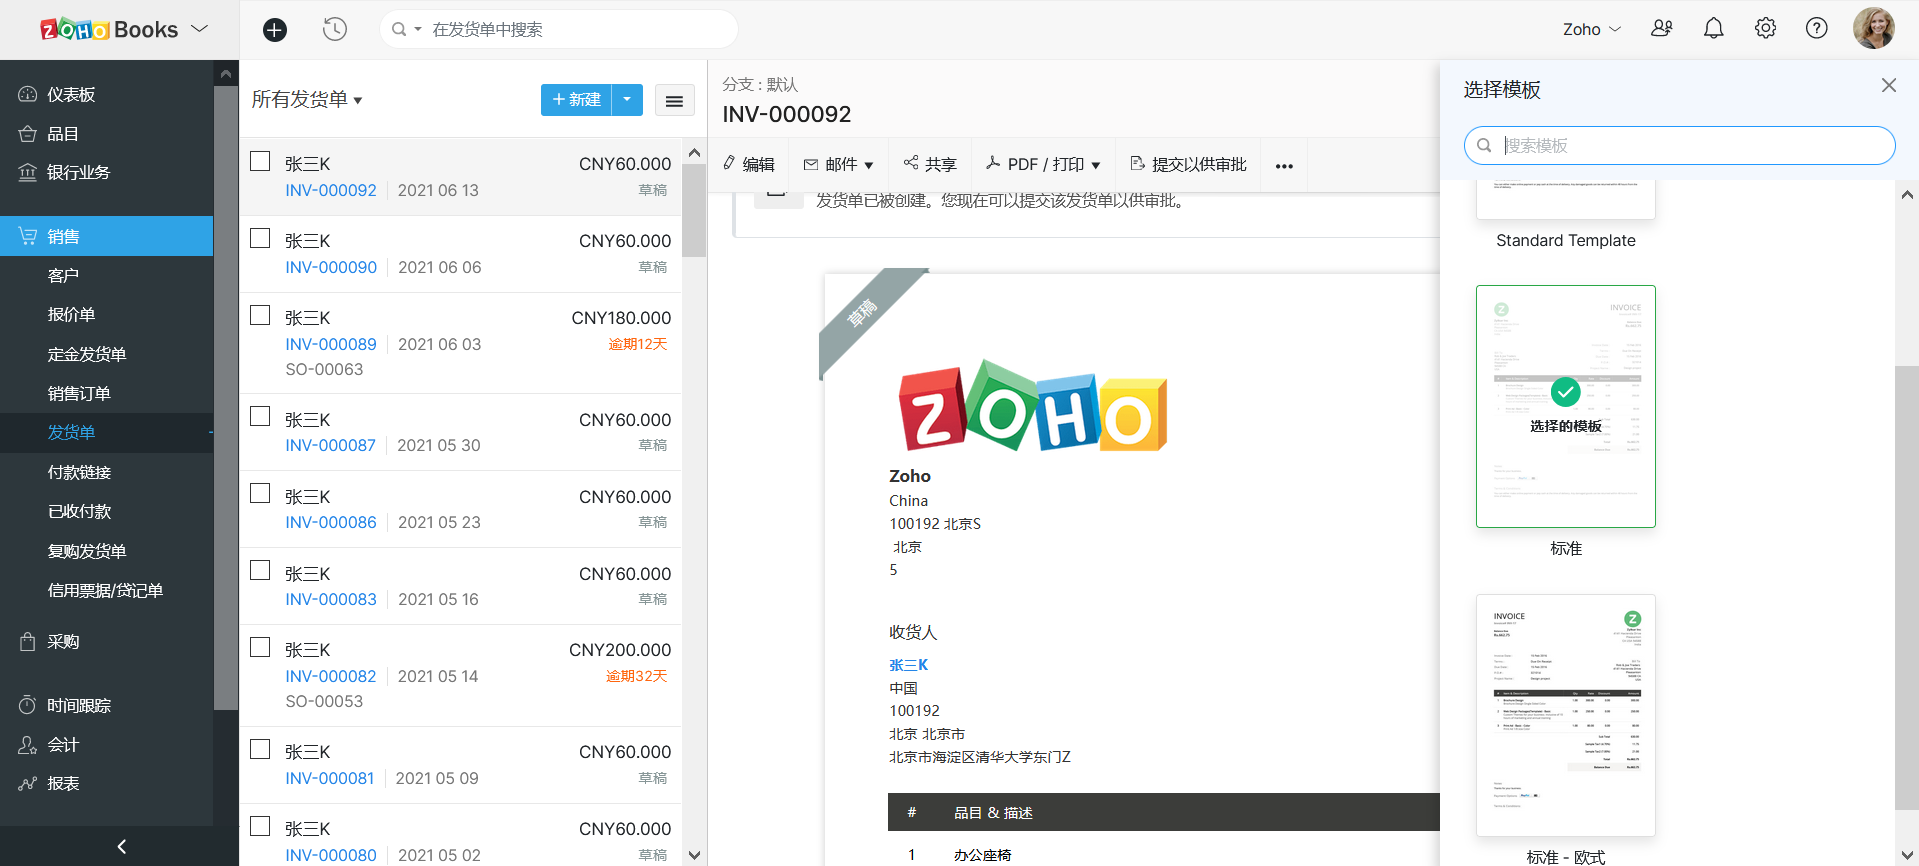Viewport: 1919px width, 866px height.
Task: Open the dropdown arrow beside 新建
Action: coord(627,100)
